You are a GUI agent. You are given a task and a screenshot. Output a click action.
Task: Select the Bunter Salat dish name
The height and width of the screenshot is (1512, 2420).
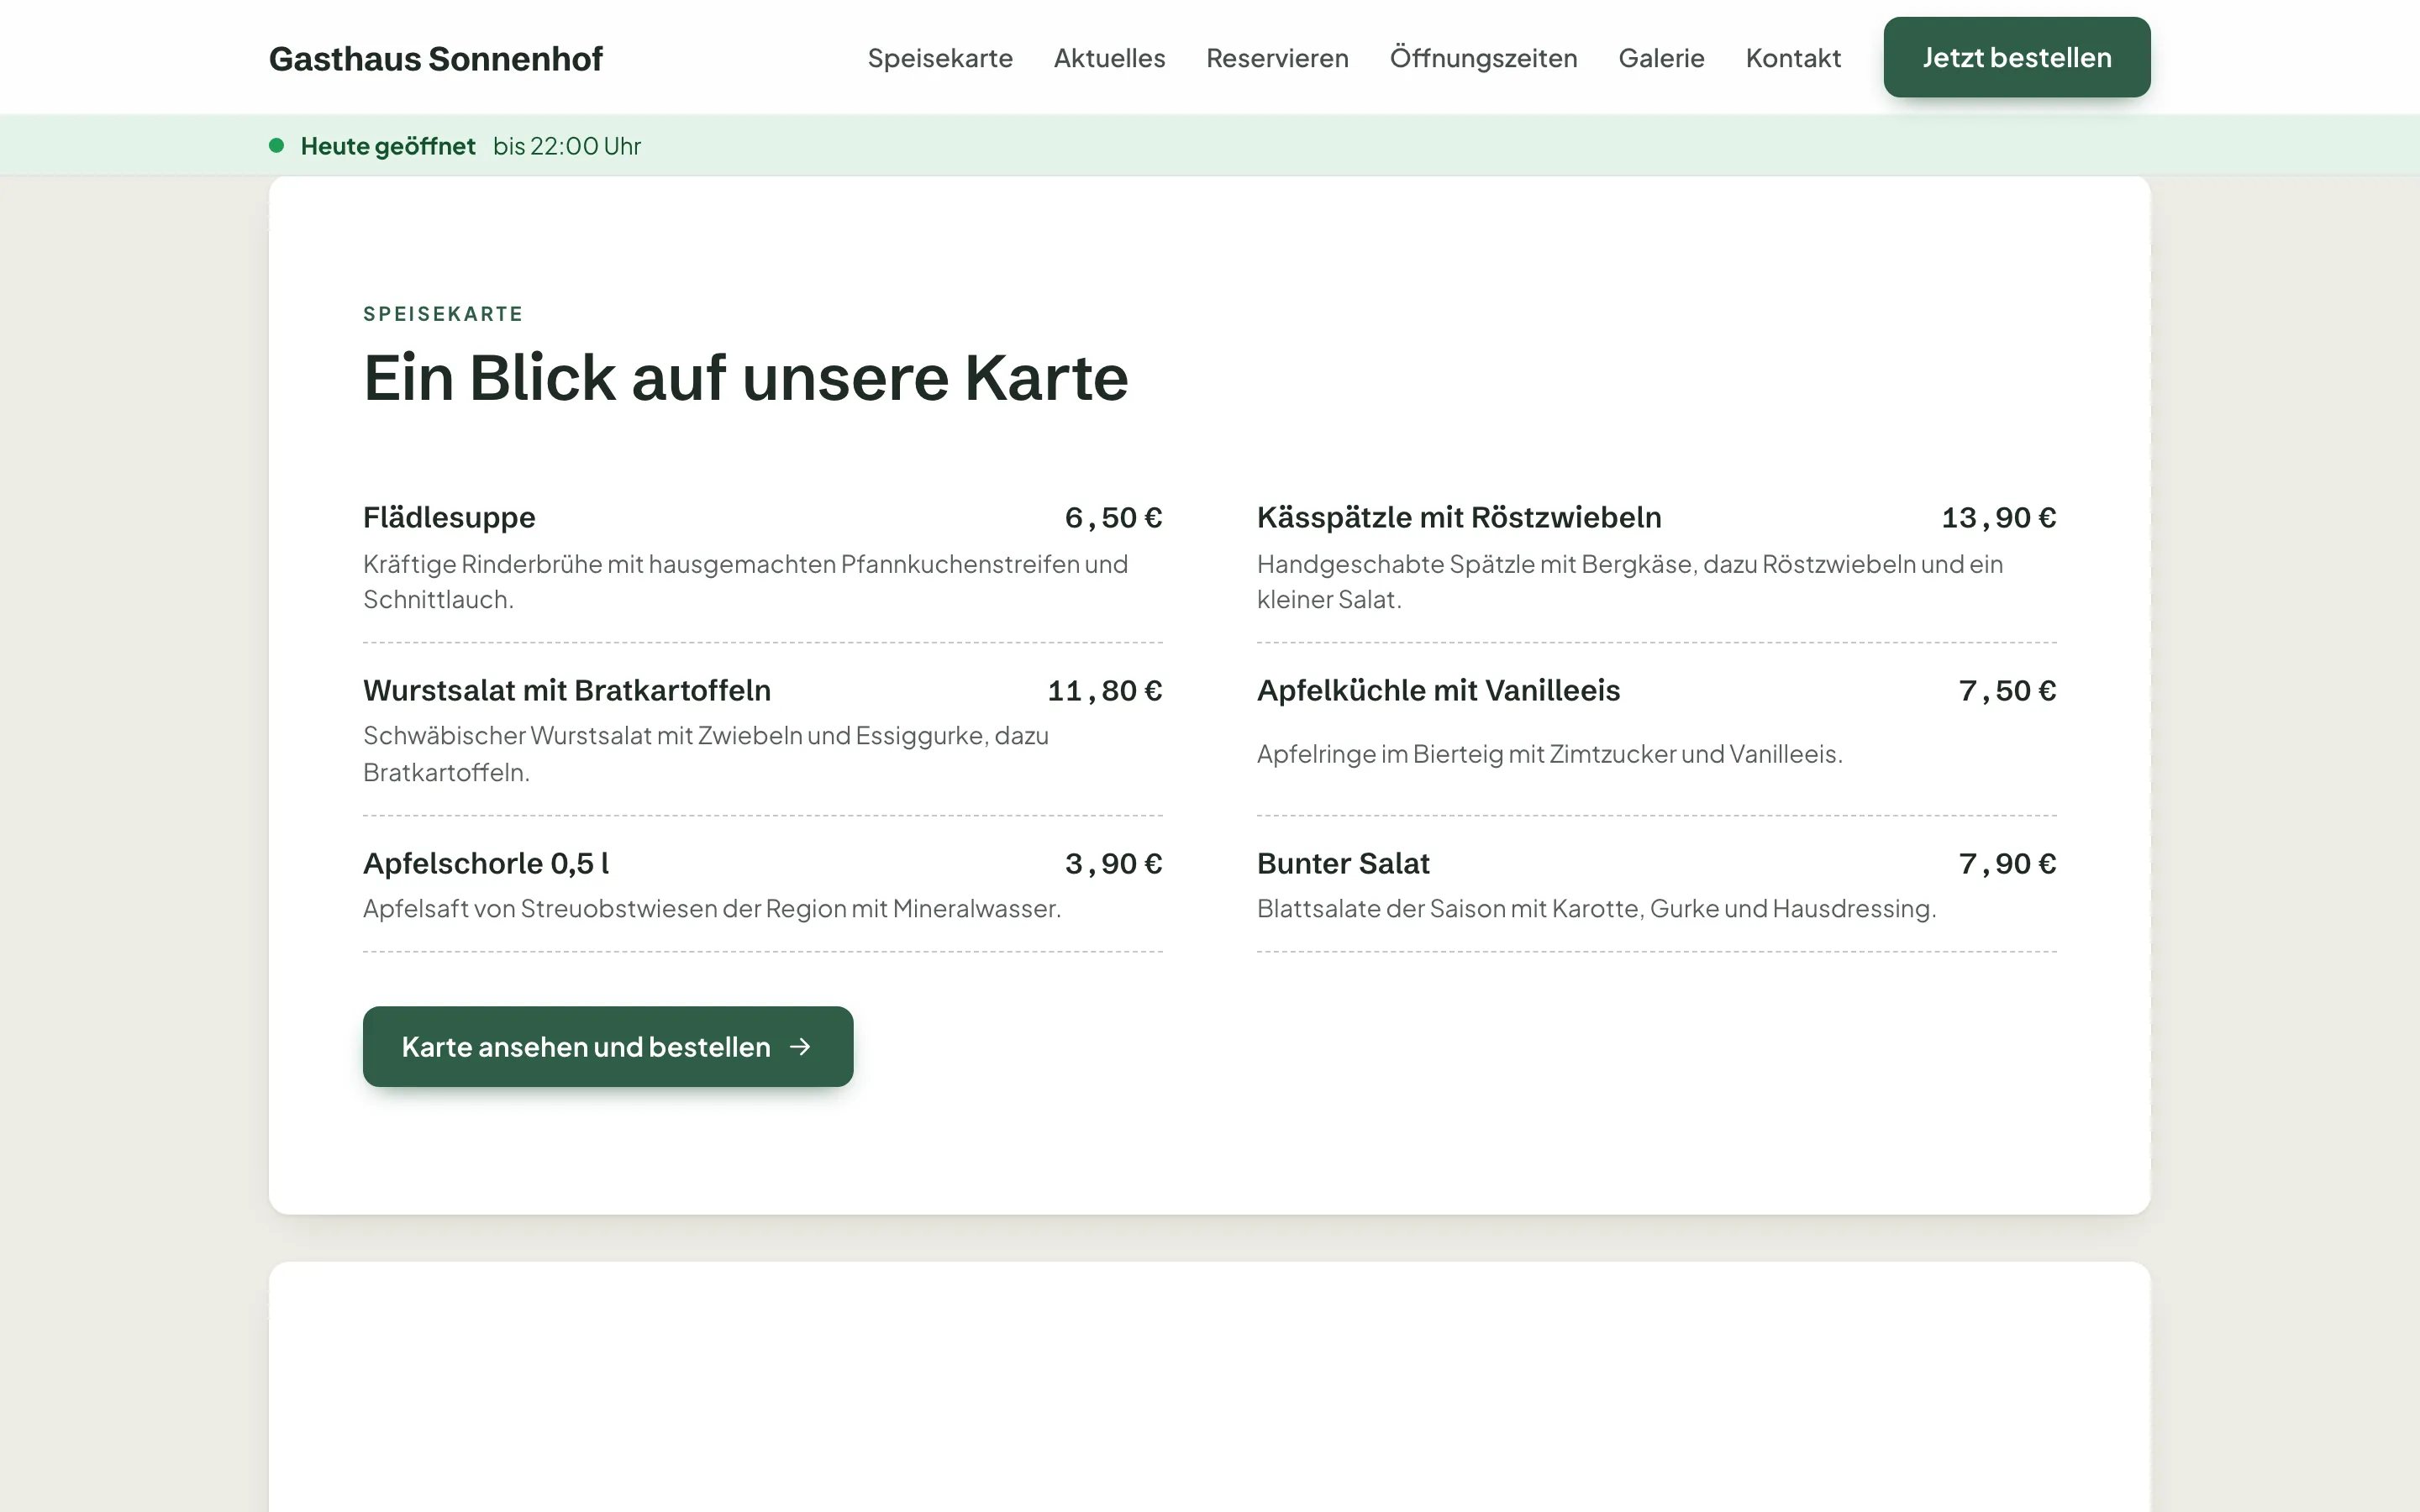[1343, 863]
